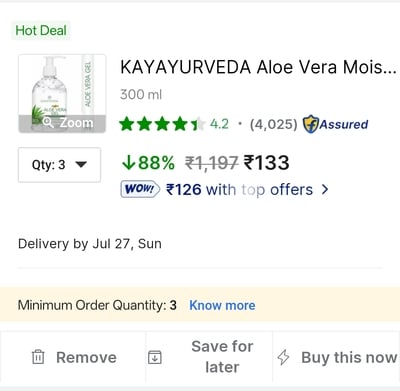This screenshot has width=400, height=391.
Task: Click the trash can icon beside Remove
Action: (38, 357)
